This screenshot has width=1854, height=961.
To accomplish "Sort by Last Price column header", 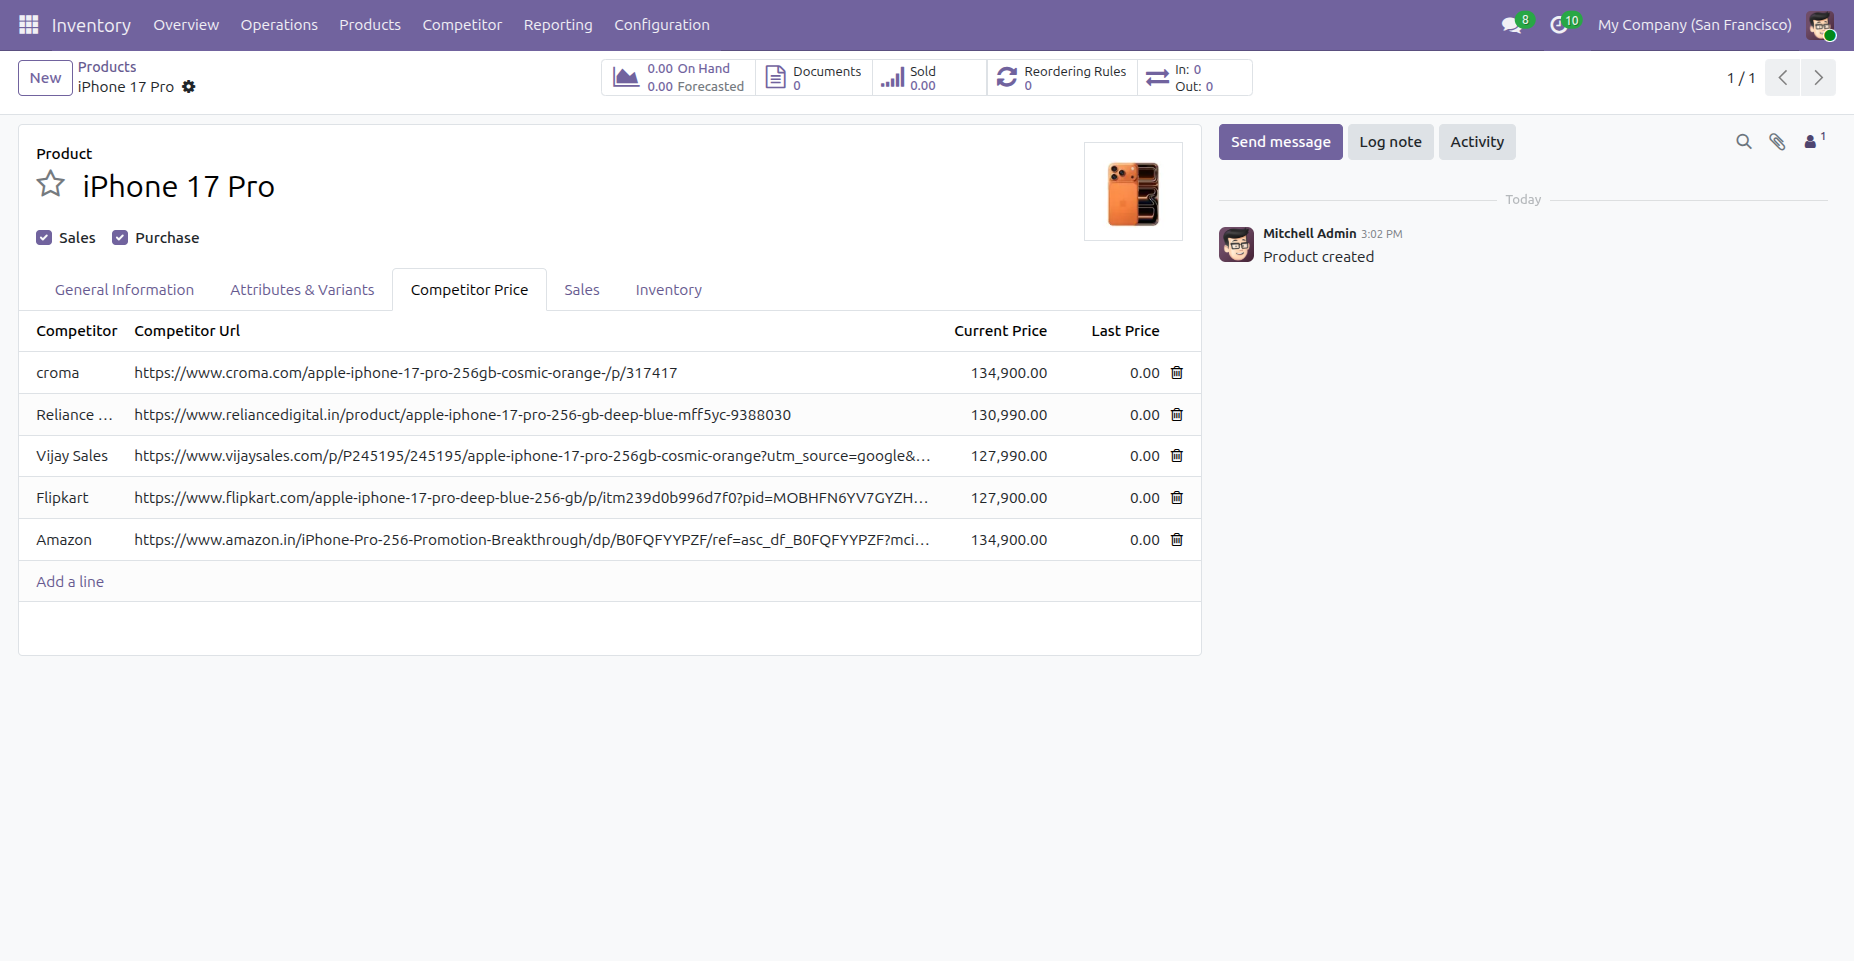I will click(x=1125, y=331).
